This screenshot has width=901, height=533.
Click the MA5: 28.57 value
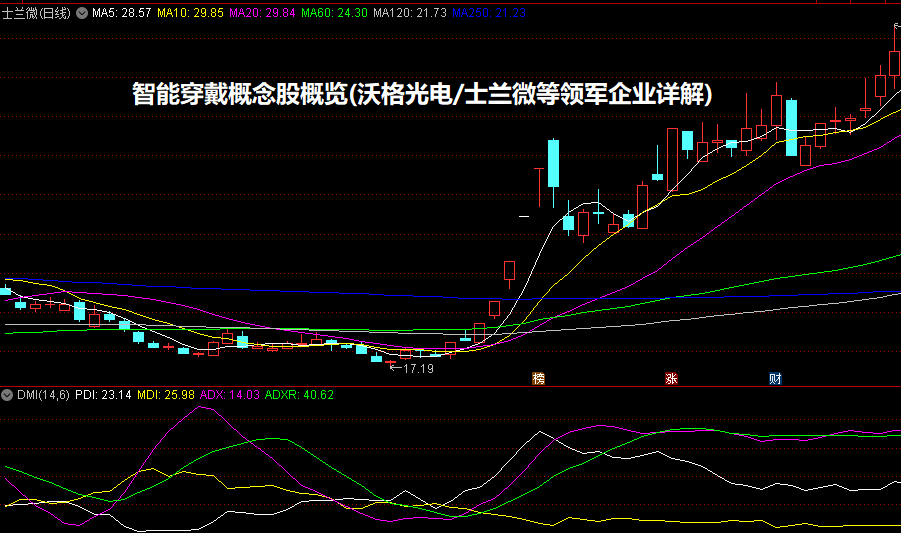(122, 13)
